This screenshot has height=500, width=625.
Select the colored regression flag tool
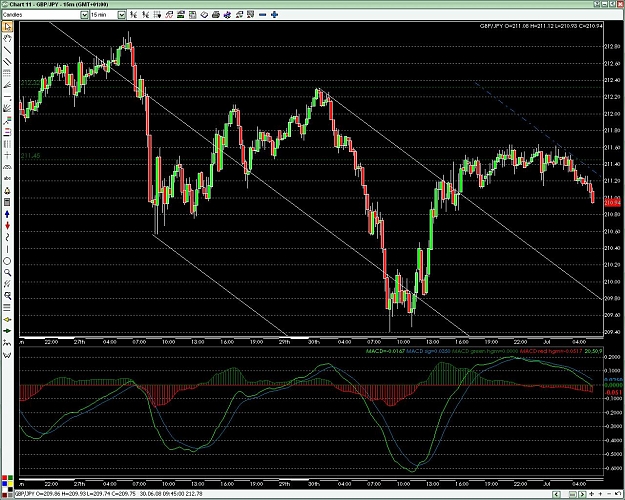click(x=7, y=120)
